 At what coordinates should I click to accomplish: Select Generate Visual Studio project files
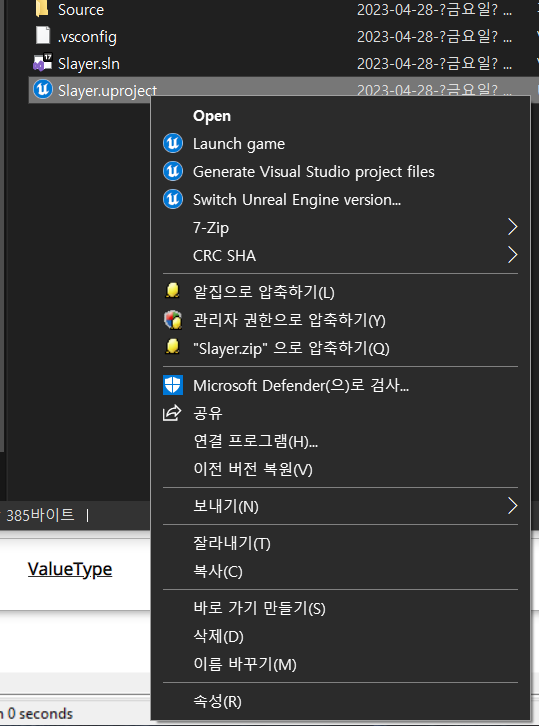(340, 171)
